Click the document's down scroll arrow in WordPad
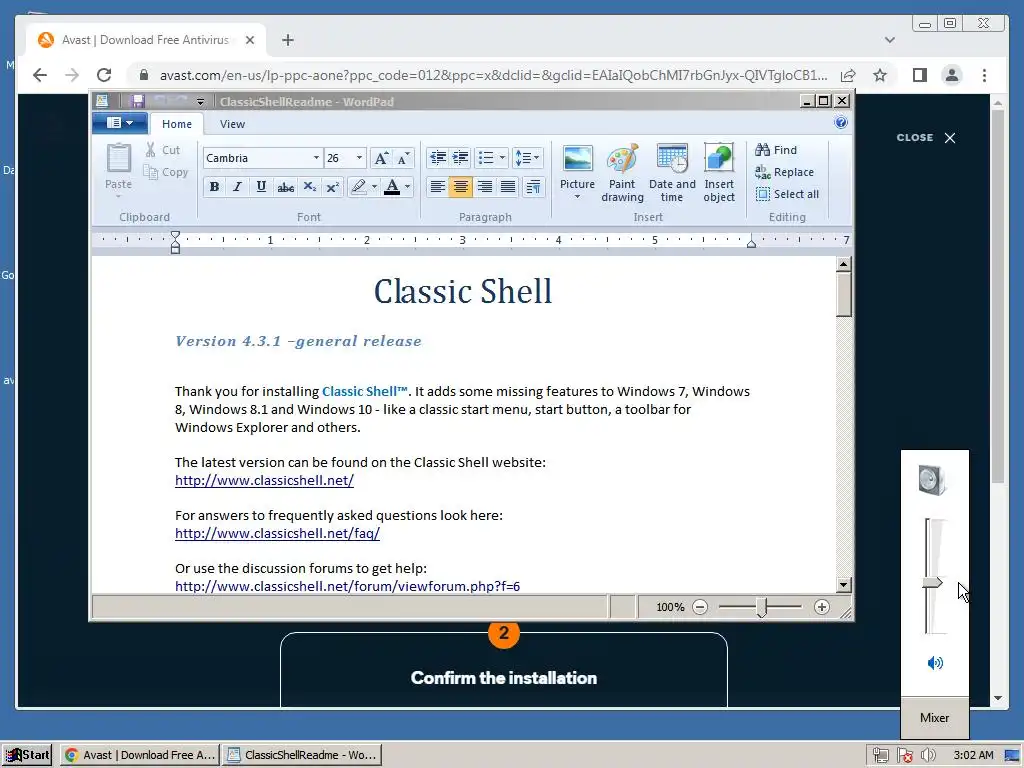 [x=844, y=584]
